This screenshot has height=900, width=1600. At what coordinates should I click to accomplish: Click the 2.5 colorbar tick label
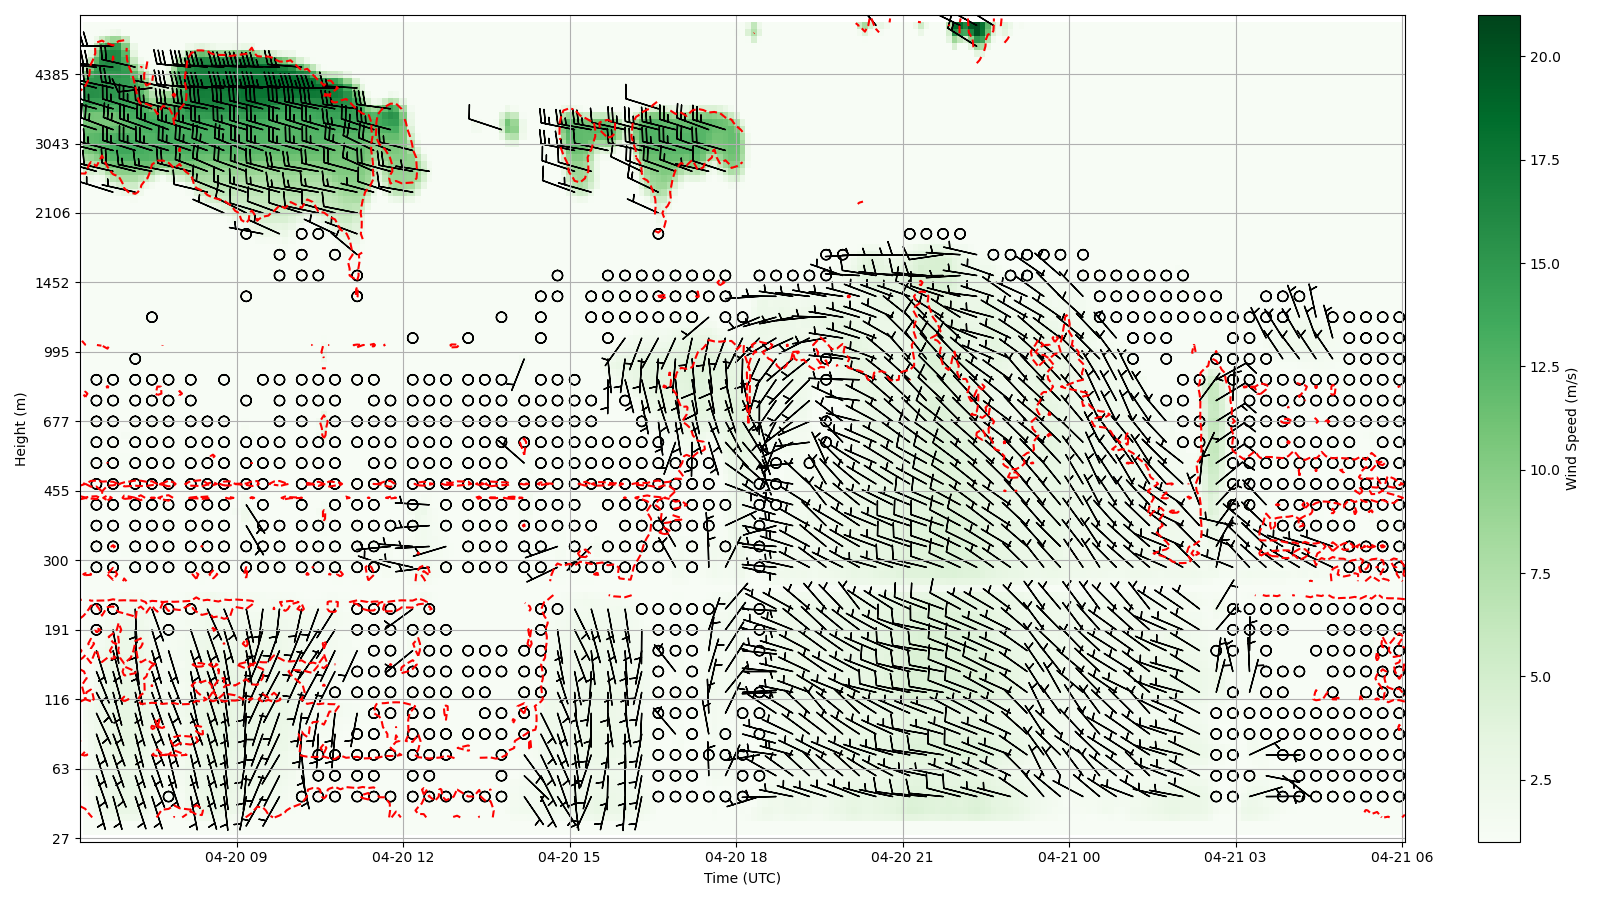coord(1548,780)
